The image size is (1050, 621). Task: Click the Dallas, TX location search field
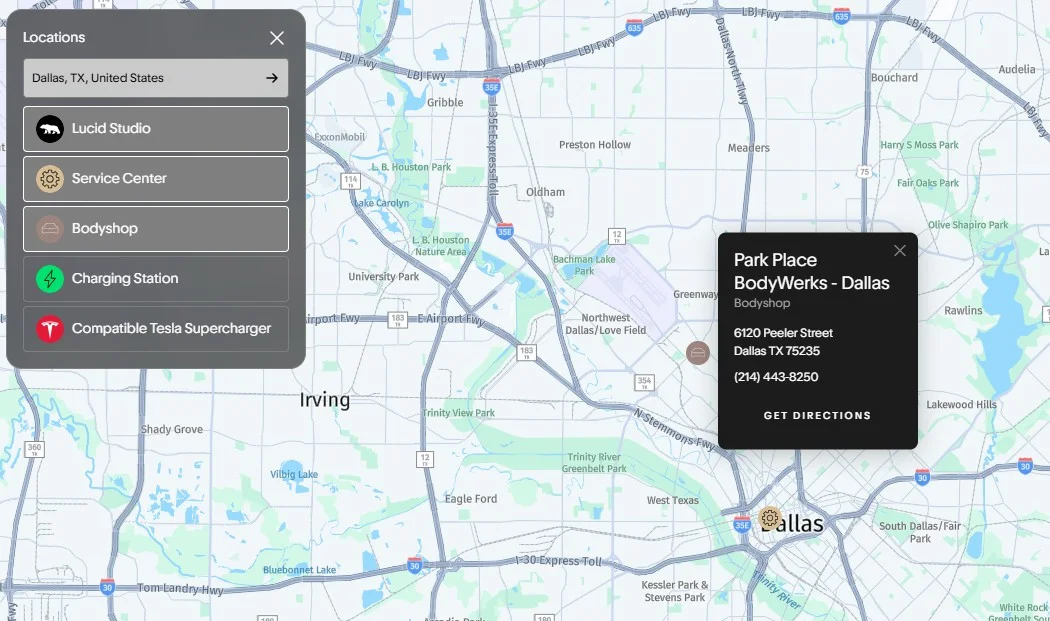[x=156, y=78]
